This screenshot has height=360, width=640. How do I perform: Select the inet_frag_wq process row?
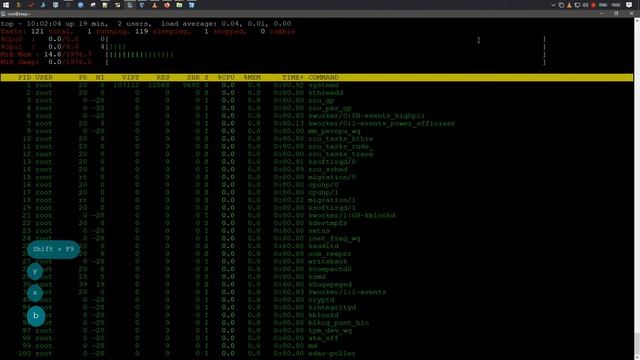coord(317,238)
